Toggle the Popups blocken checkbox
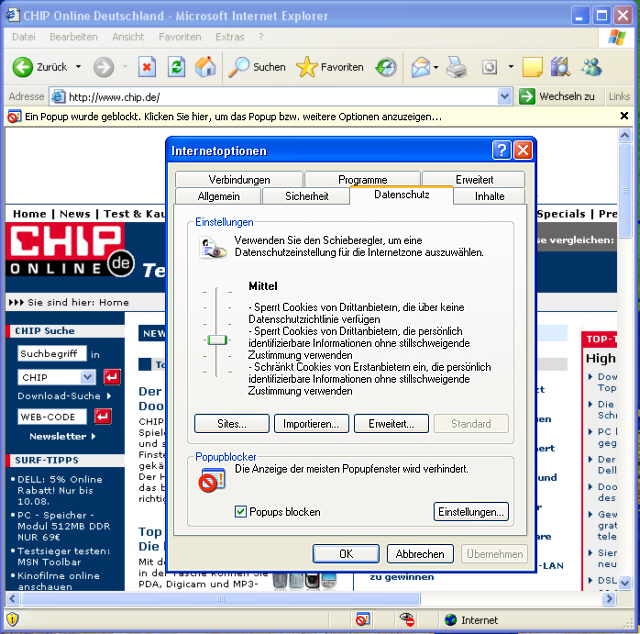 (x=241, y=512)
